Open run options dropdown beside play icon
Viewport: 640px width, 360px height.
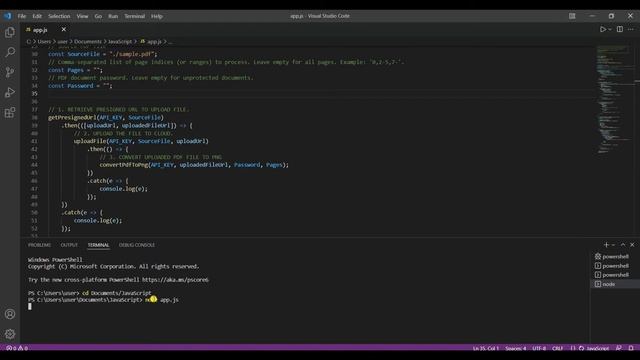pos(610,29)
